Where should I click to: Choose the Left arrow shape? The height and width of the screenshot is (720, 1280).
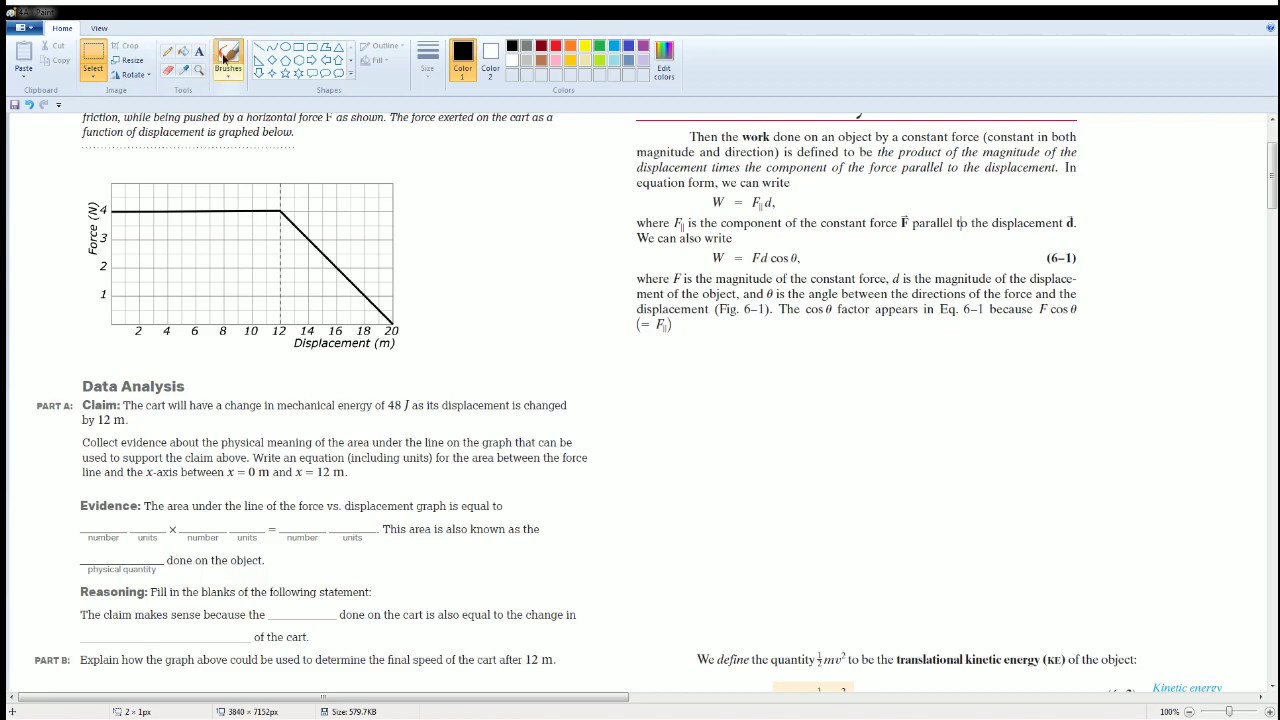coord(326,60)
